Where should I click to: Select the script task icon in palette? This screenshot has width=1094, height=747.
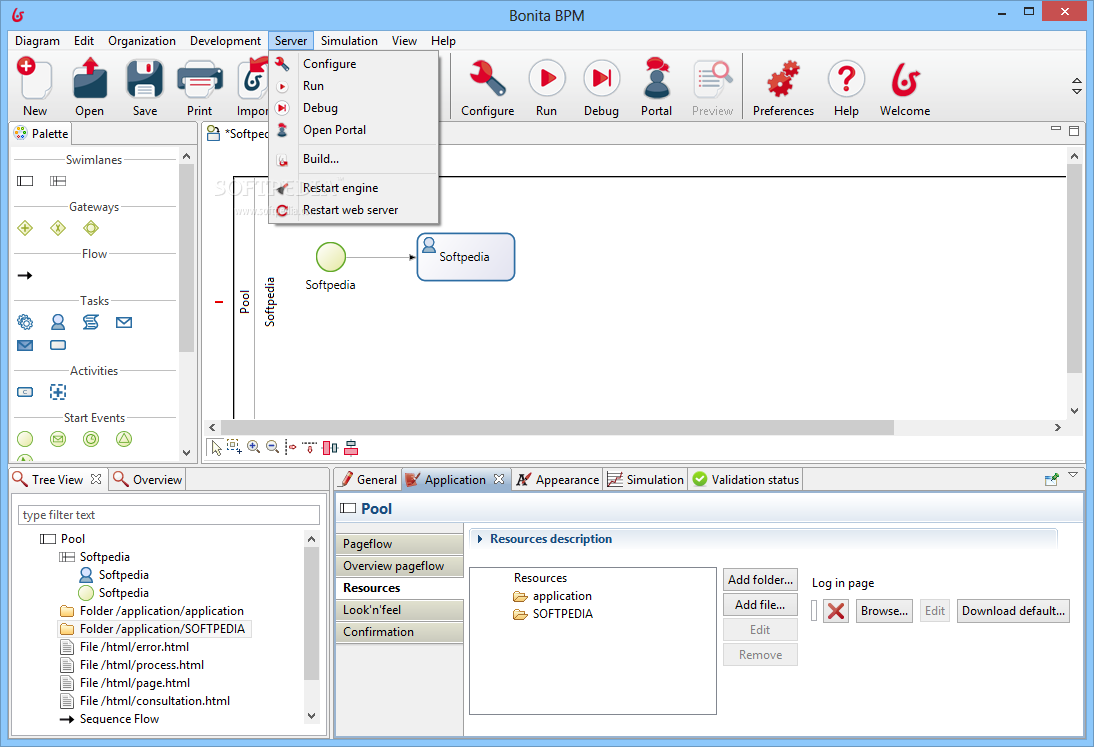(x=91, y=322)
